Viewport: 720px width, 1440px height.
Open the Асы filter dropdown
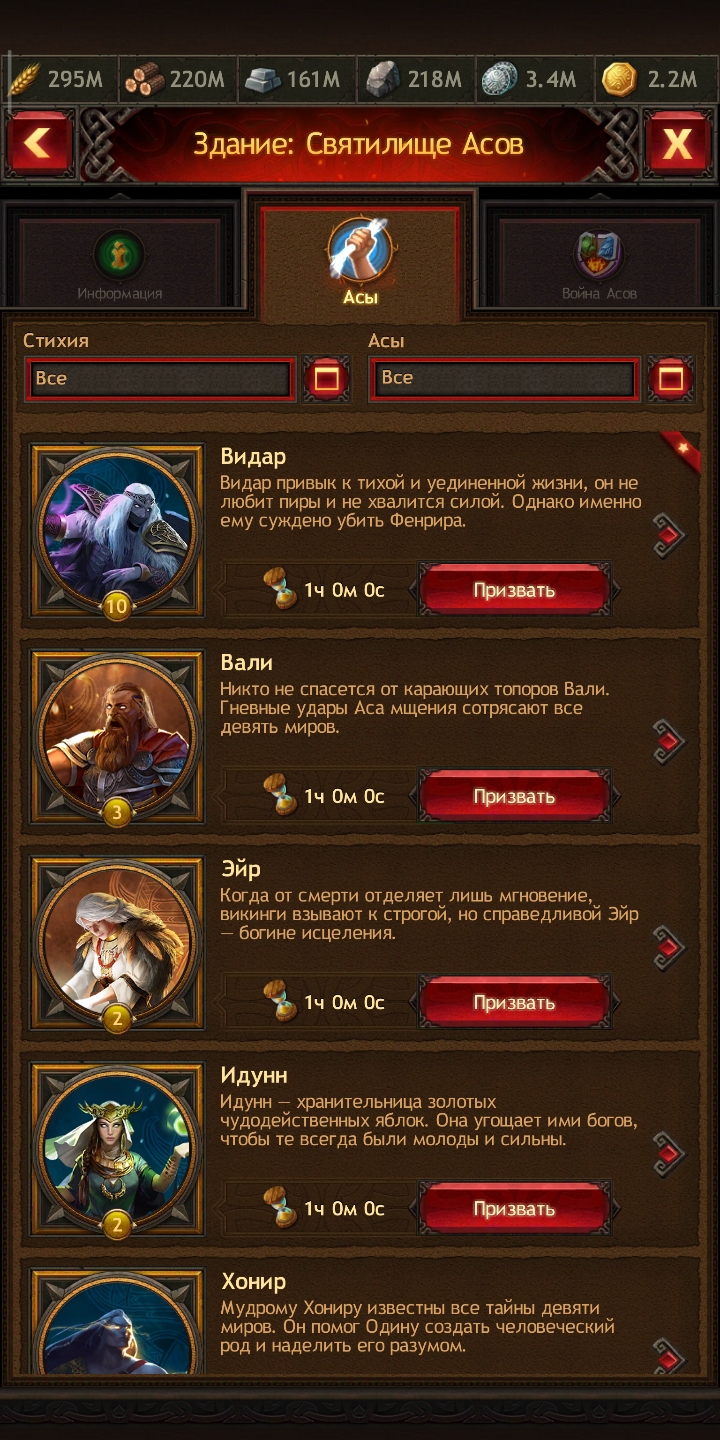(x=506, y=378)
